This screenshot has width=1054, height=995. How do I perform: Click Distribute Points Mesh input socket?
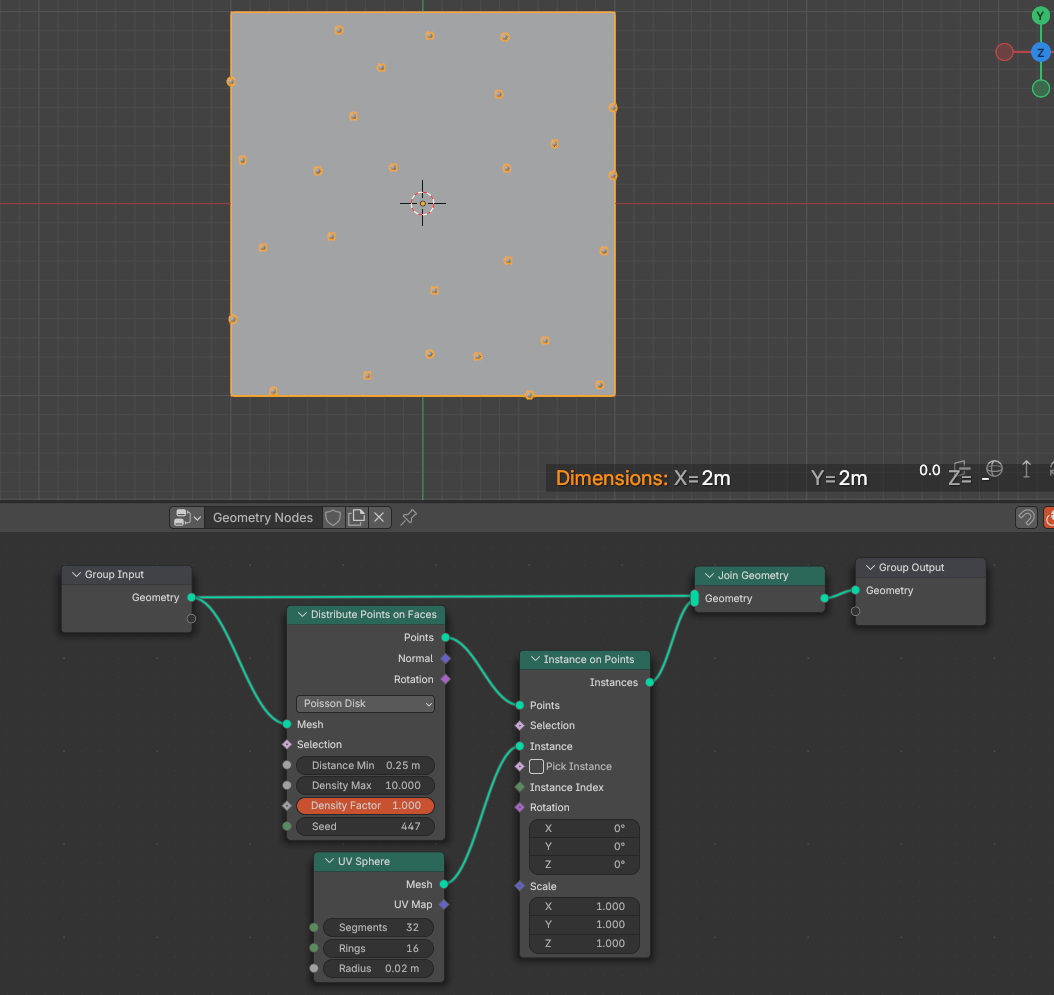click(x=287, y=724)
